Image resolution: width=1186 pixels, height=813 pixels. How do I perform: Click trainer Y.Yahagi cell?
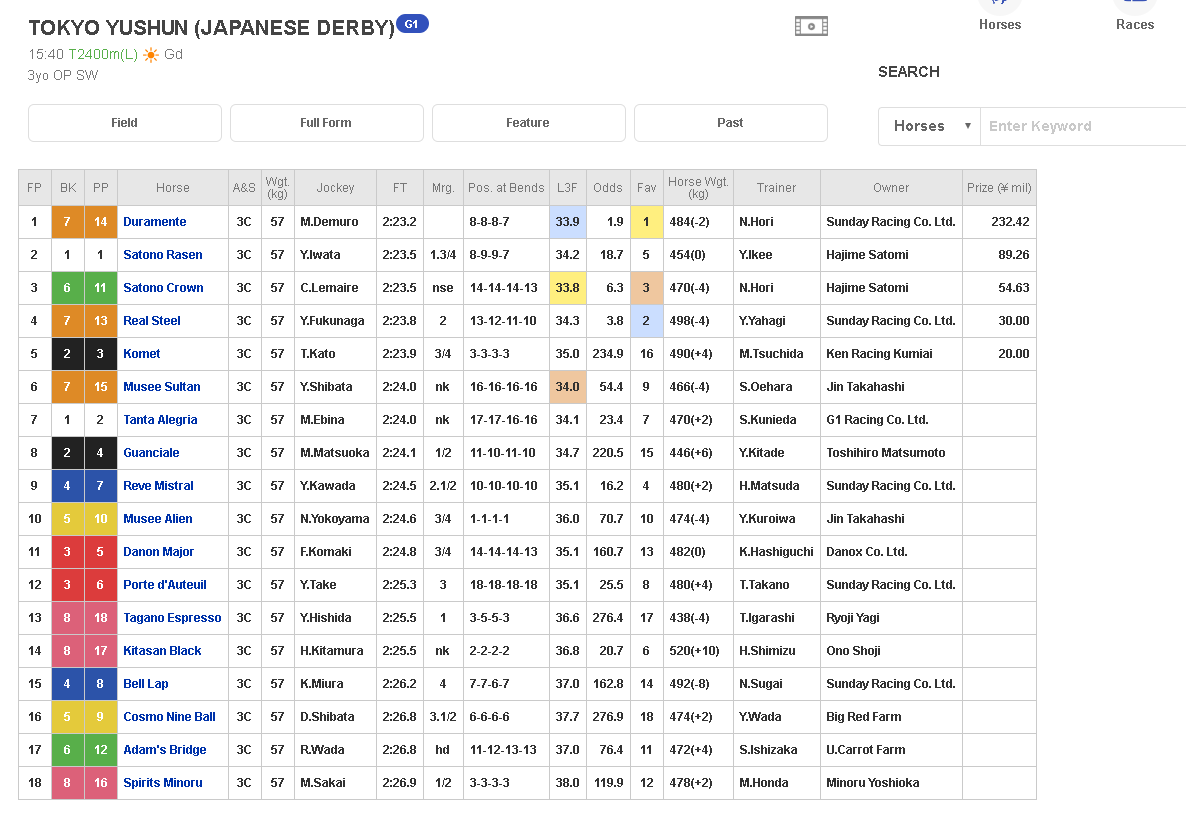[x=777, y=321]
